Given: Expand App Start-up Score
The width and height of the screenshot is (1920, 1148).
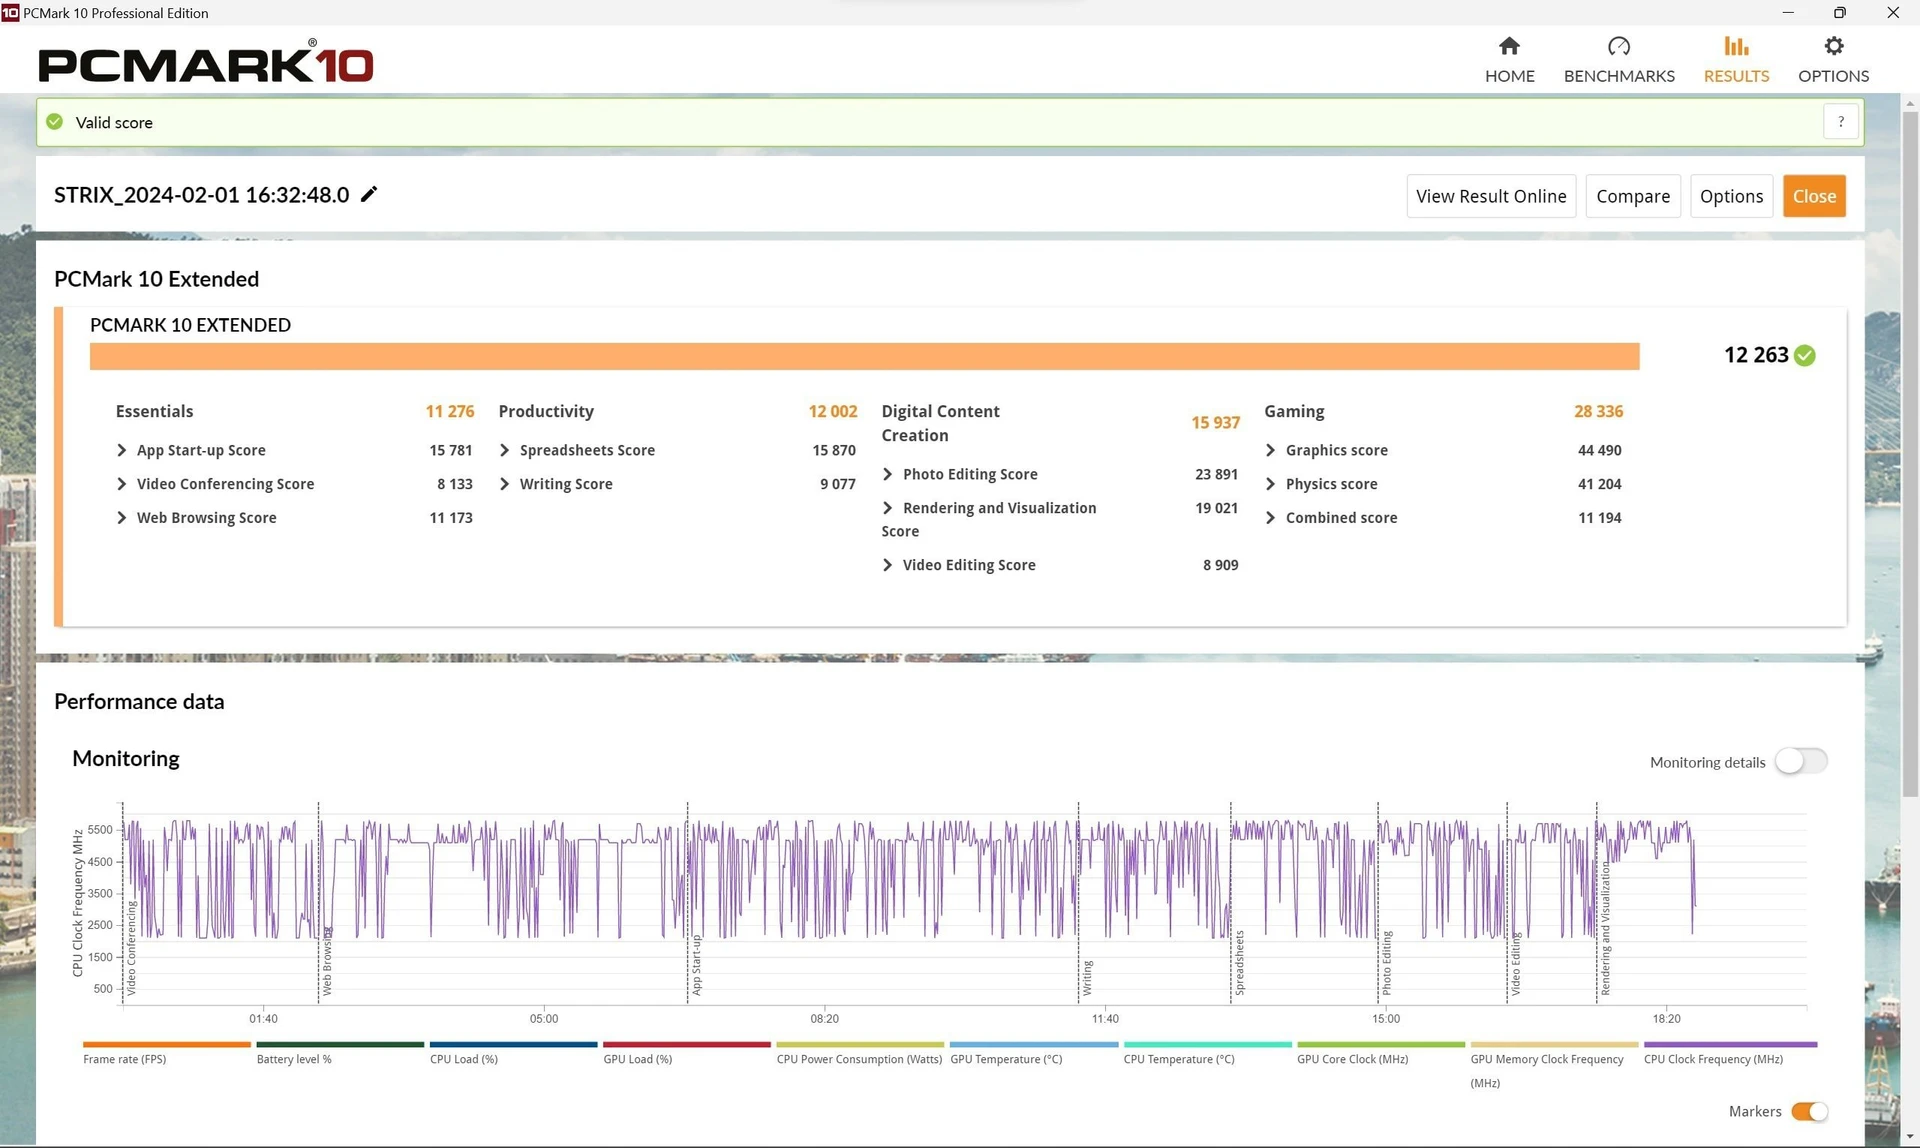Looking at the screenshot, I should click(x=121, y=450).
